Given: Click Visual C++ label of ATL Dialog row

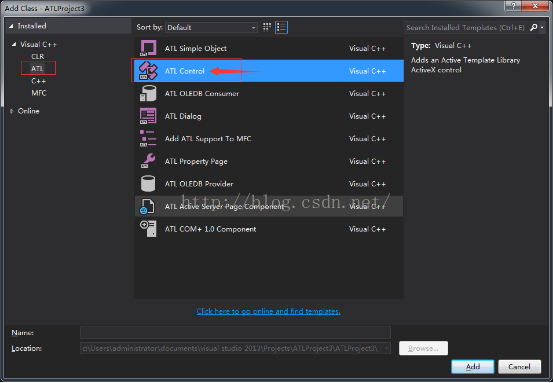Looking at the screenshot, I should point(367,116).
